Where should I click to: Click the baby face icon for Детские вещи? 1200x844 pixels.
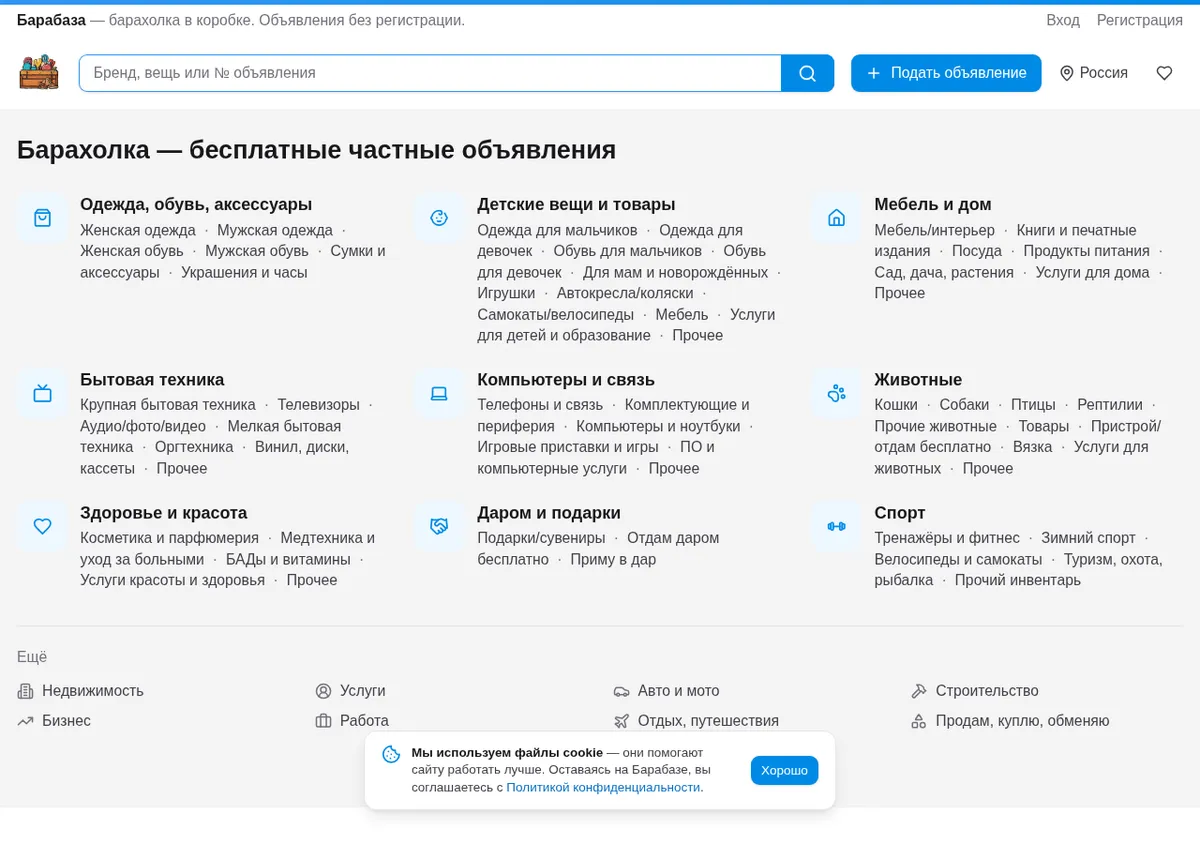(x=439, y=218)
